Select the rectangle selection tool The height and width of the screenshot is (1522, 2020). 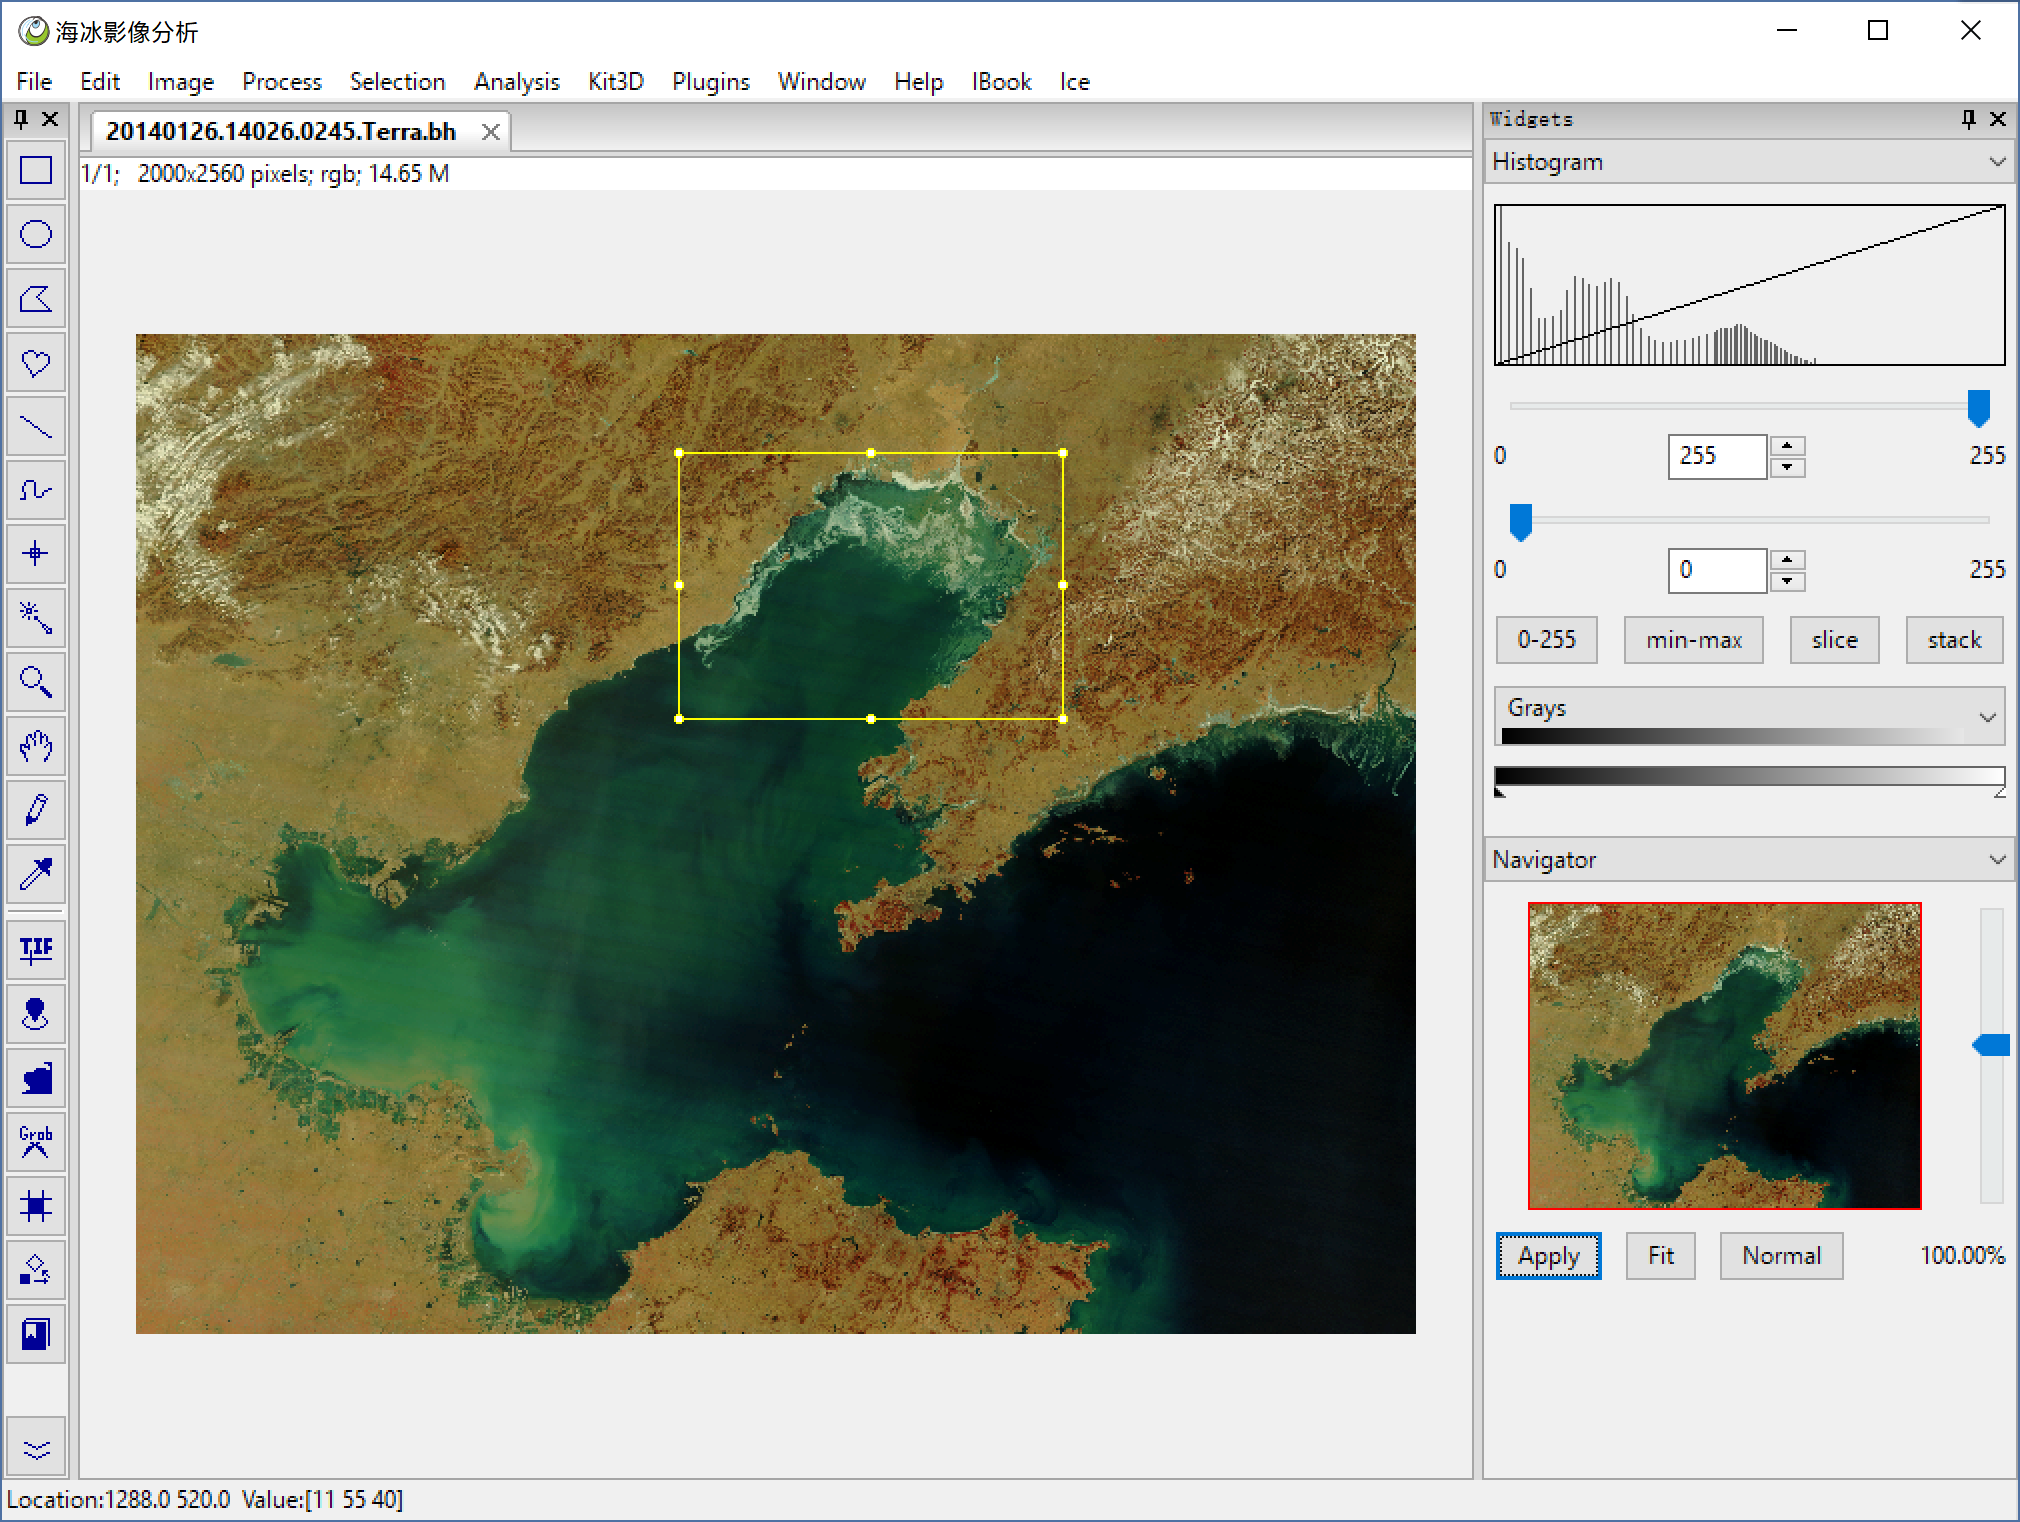coord(36,171)
